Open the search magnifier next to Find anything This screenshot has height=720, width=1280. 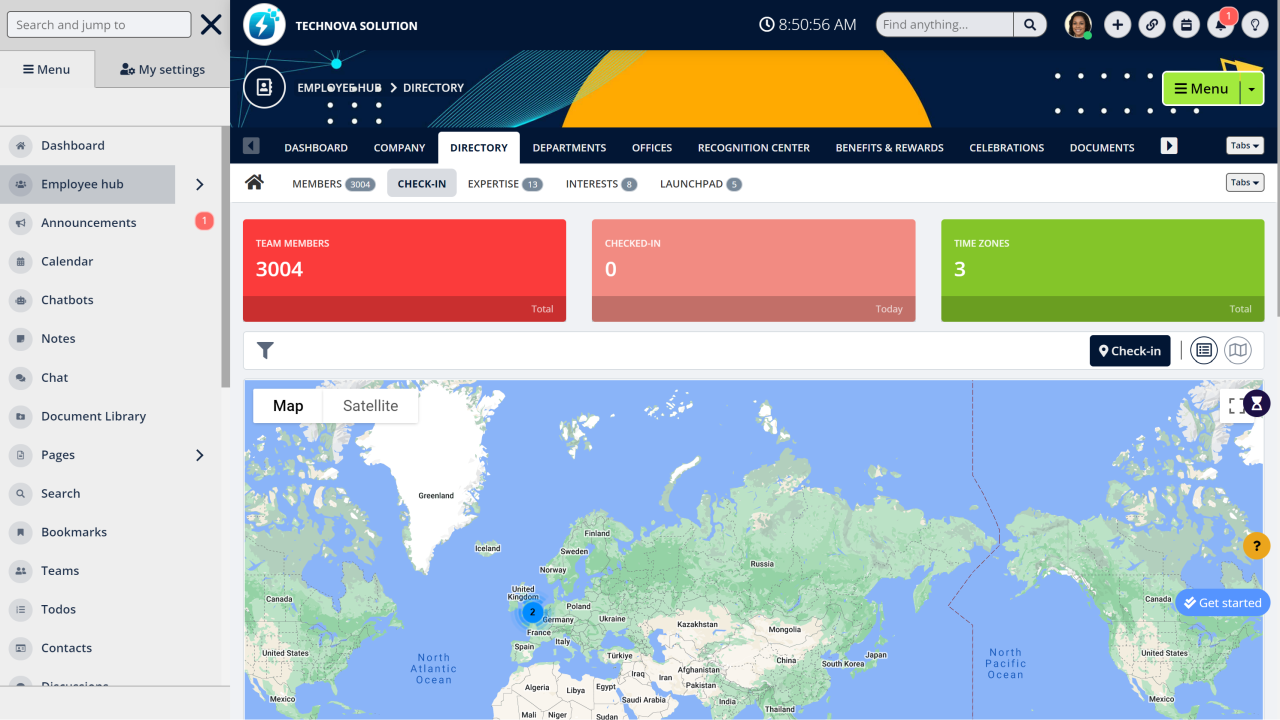point(1030,24)
